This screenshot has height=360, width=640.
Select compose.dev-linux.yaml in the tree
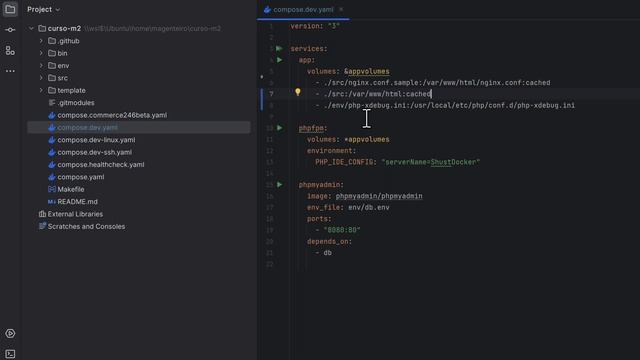point(96,140)
